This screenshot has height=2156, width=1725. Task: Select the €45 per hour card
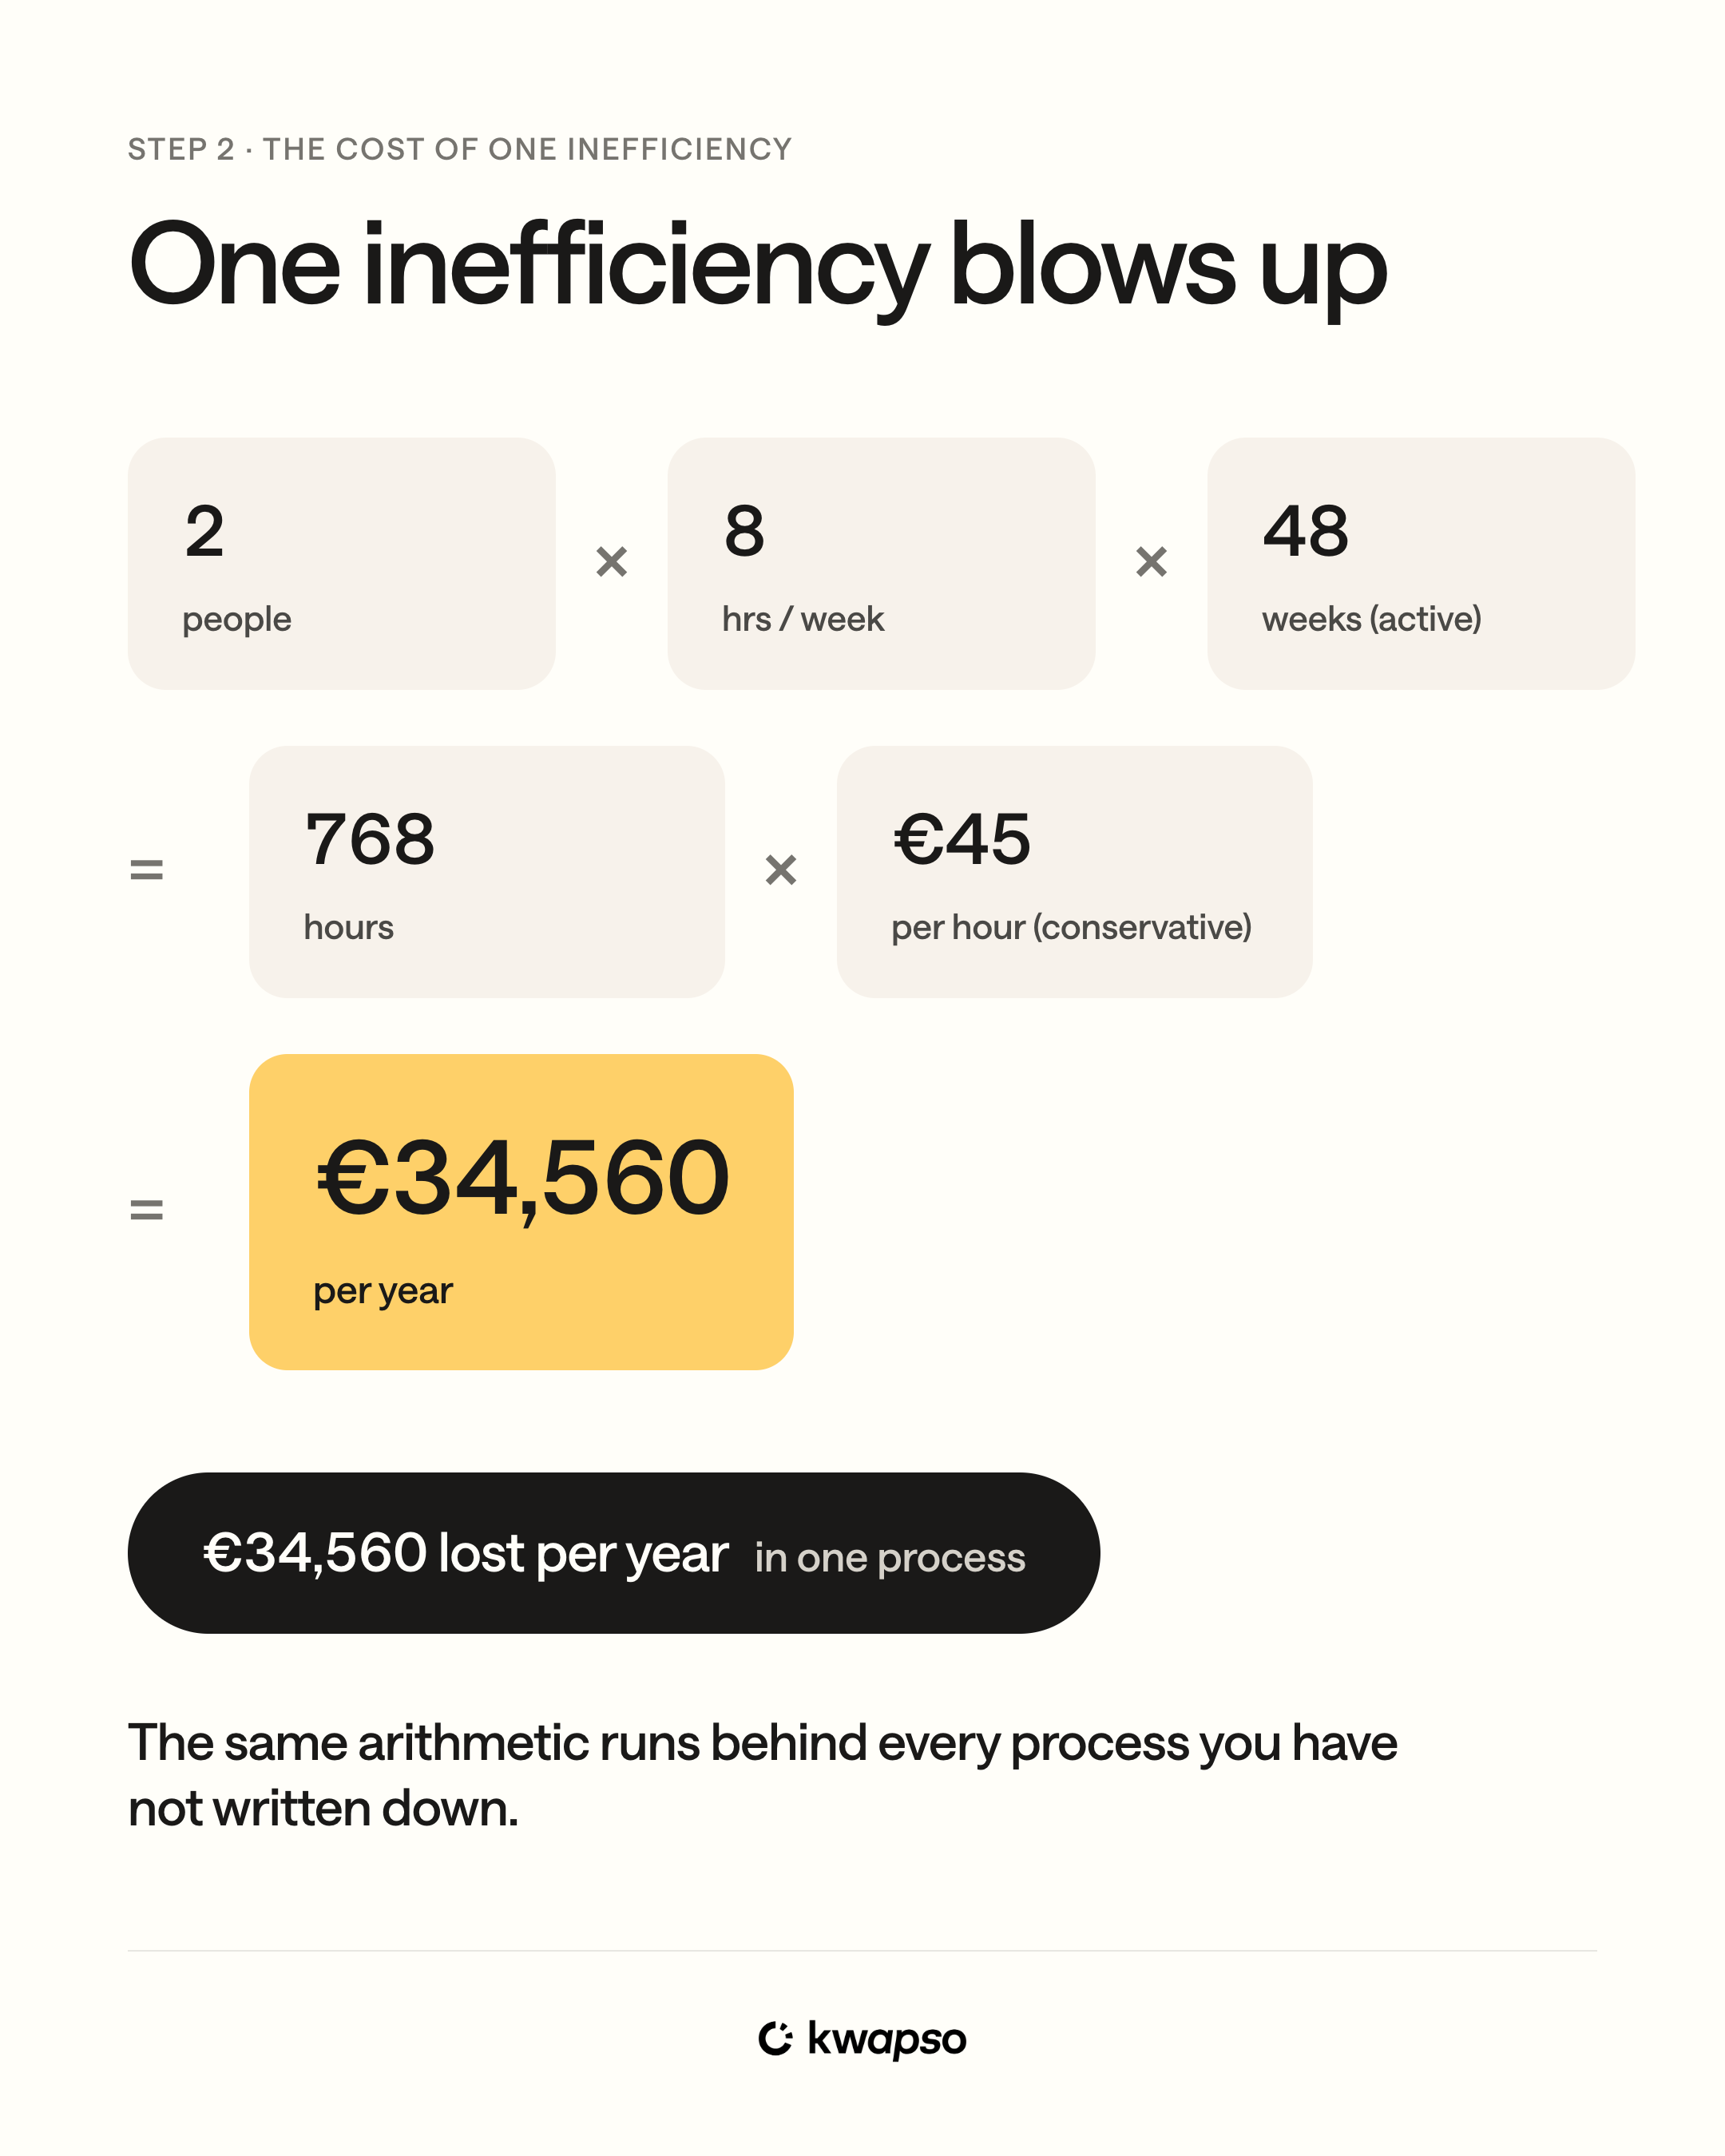[x=1074, y=871]
